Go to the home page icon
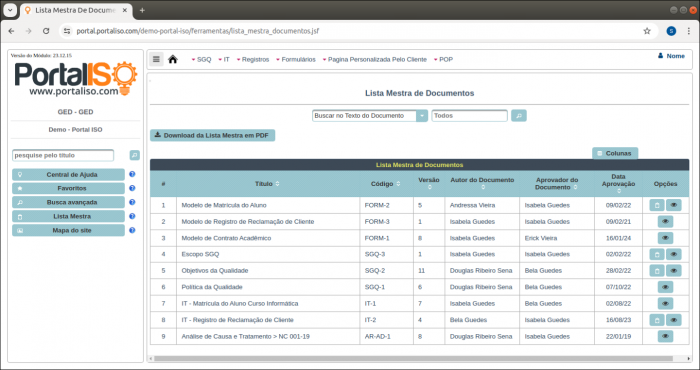The height and width of the screenshot is (370, 700). (173, 59)
